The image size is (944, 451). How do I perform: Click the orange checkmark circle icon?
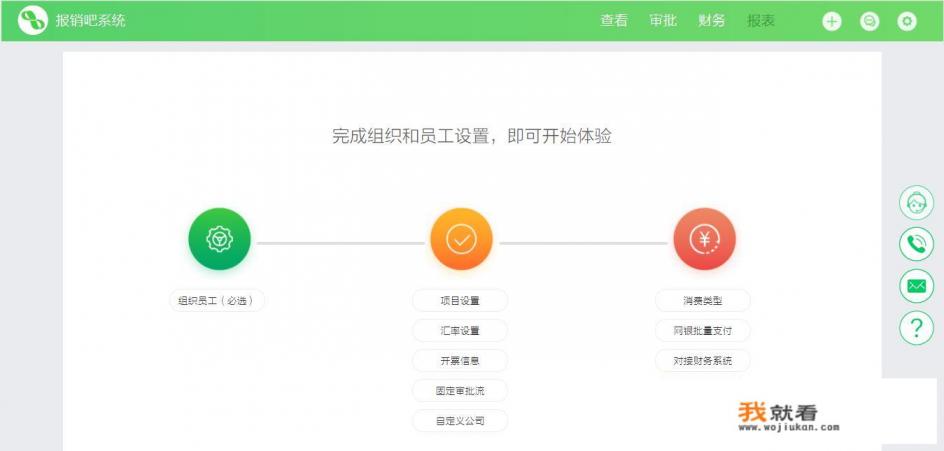coord(462,239)
